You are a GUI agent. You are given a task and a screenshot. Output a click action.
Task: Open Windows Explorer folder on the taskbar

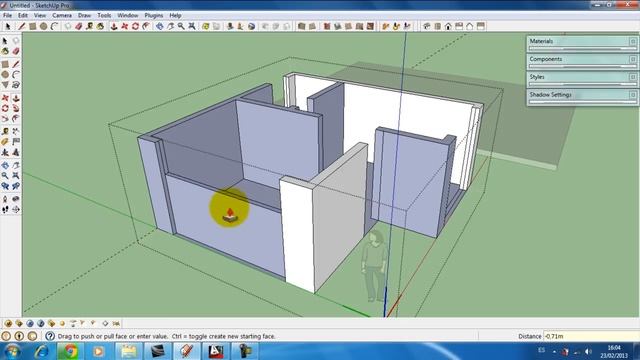pos(128,351)
